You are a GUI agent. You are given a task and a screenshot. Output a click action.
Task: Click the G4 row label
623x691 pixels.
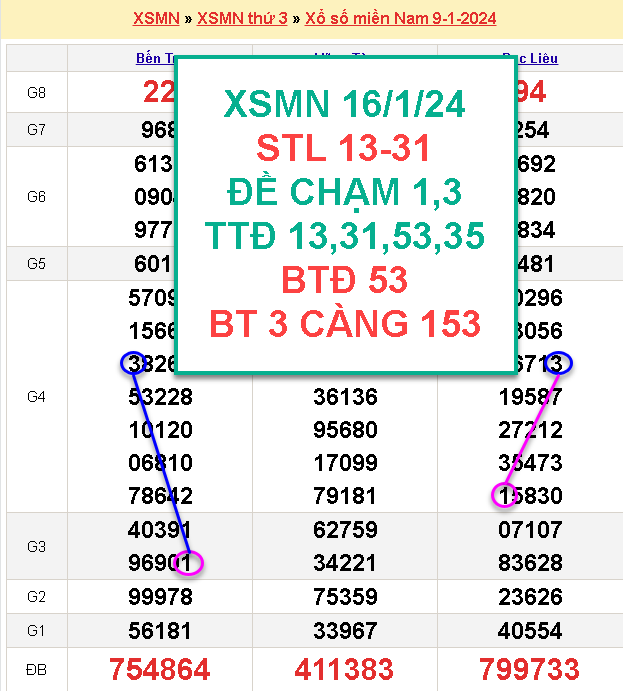36,397
